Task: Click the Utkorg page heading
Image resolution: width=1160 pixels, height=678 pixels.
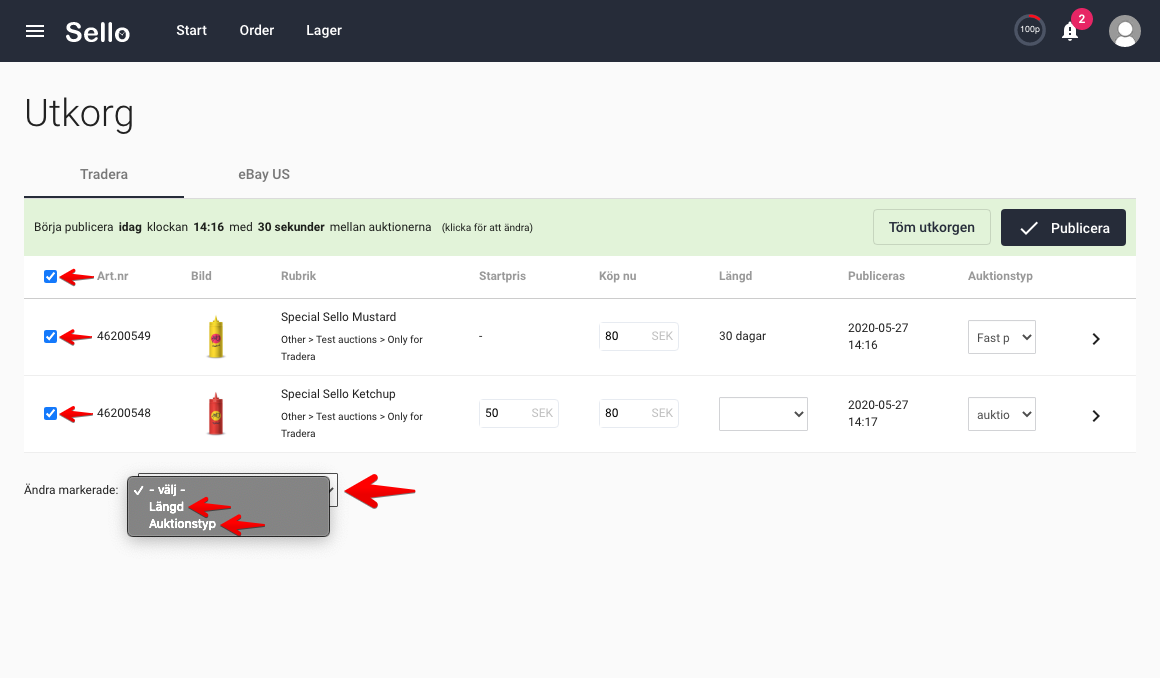Action: pyautogui.click(x=79, y=114)
